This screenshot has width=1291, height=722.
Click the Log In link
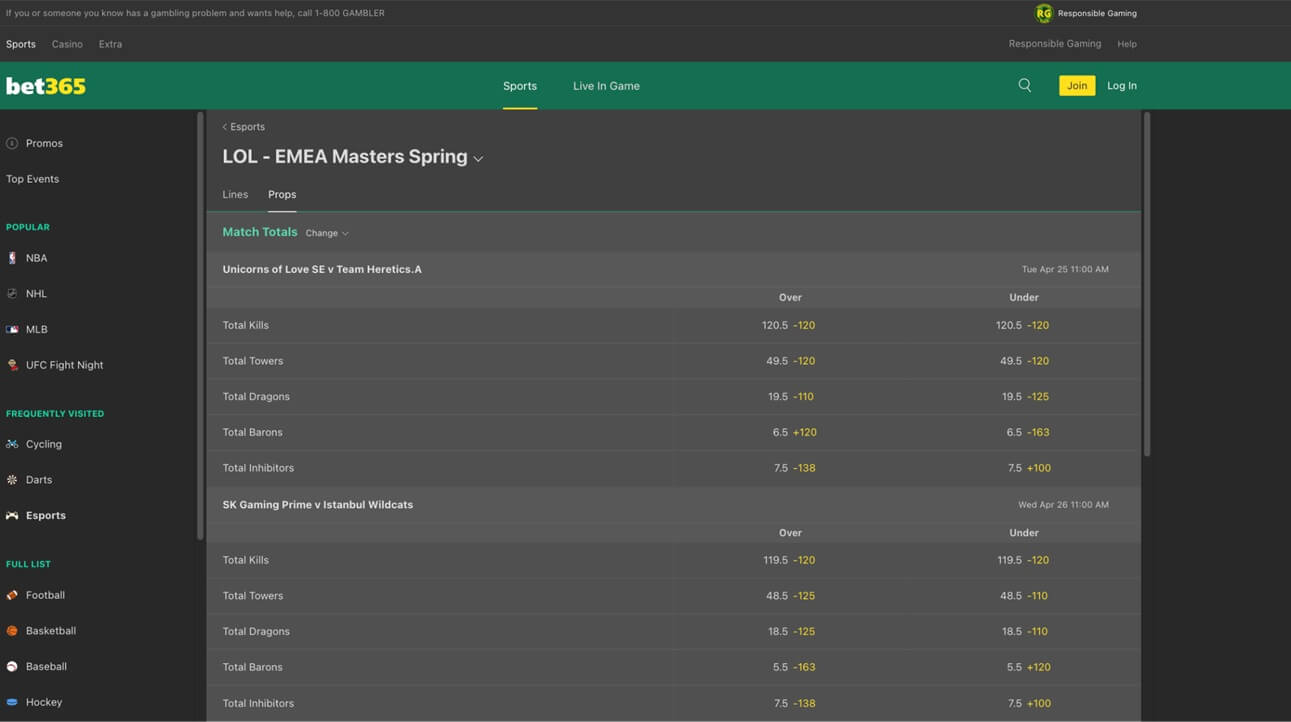pos(1122,86)
